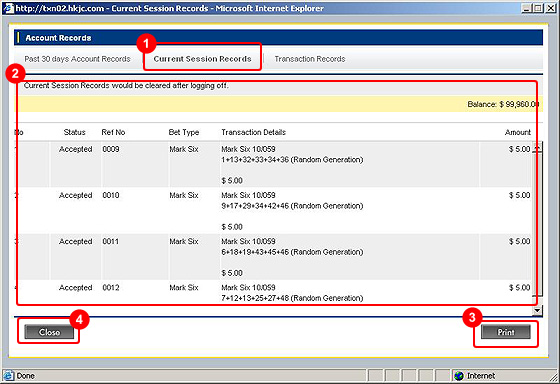The image size is (560, 384).
Task: Click the Print button
Action: click(506, 332)
